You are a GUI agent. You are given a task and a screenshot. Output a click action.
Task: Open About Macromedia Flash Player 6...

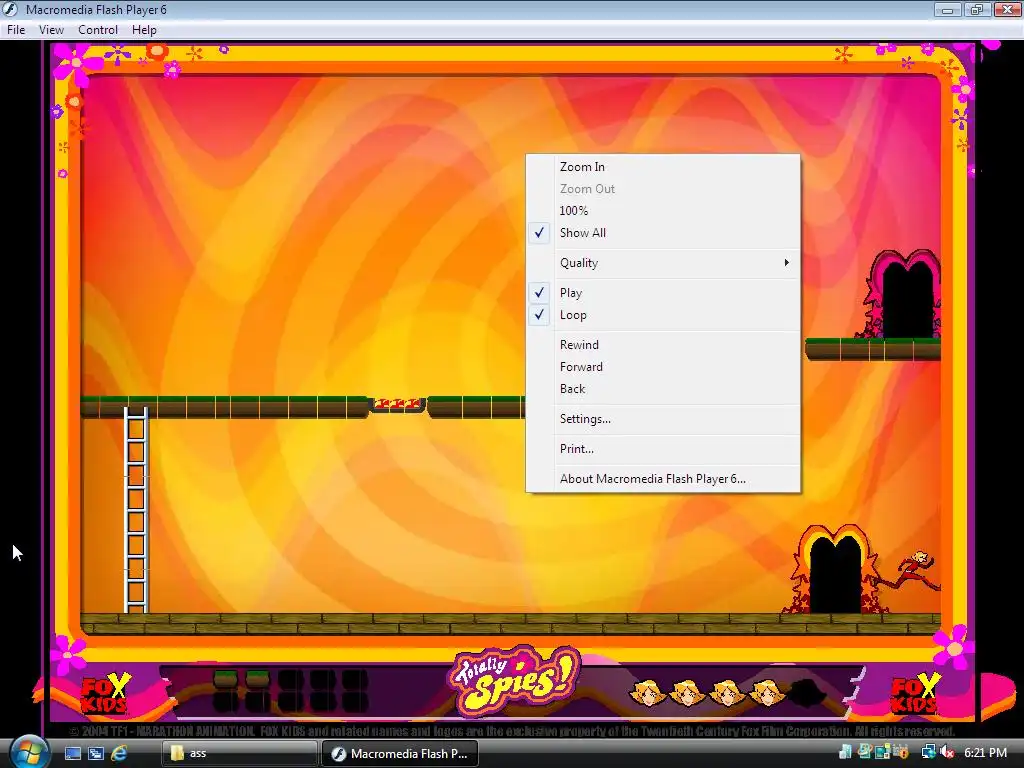663,479
